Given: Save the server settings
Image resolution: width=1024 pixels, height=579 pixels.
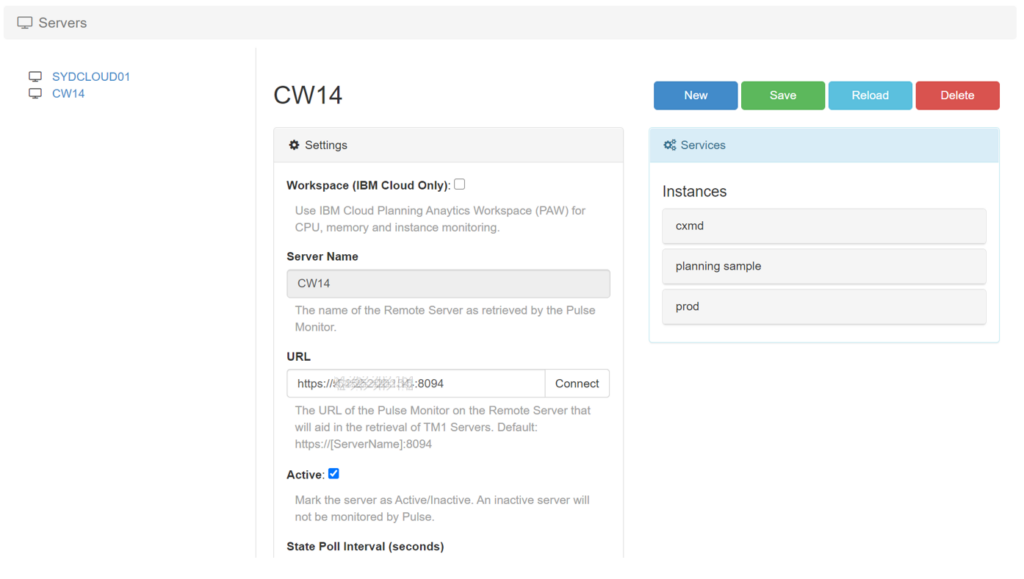Looking at the screenshot, I should click(783, 95).
